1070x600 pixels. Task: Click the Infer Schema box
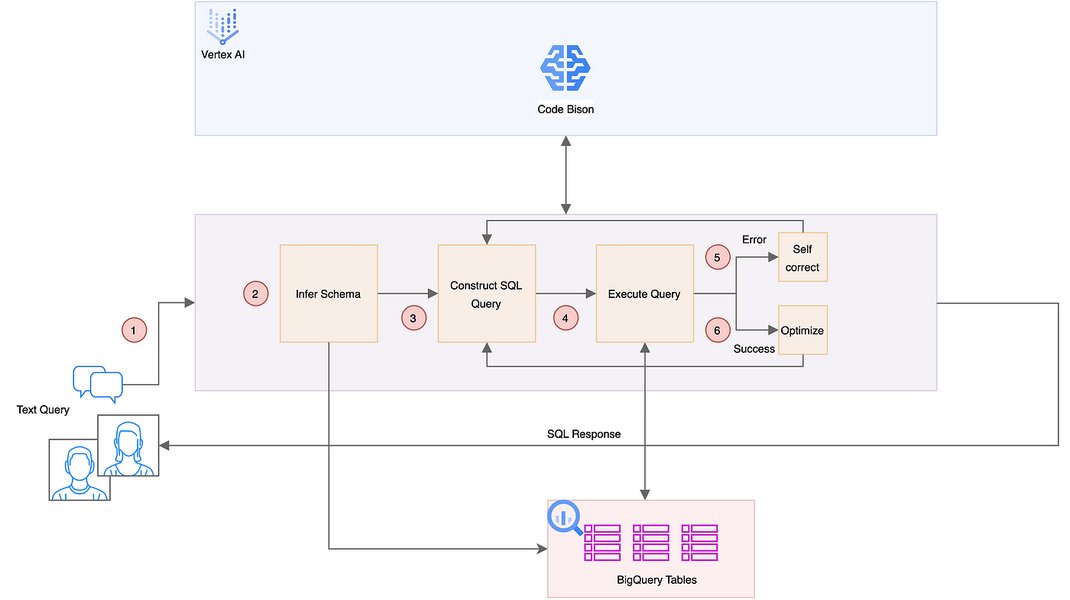(329, 294)
